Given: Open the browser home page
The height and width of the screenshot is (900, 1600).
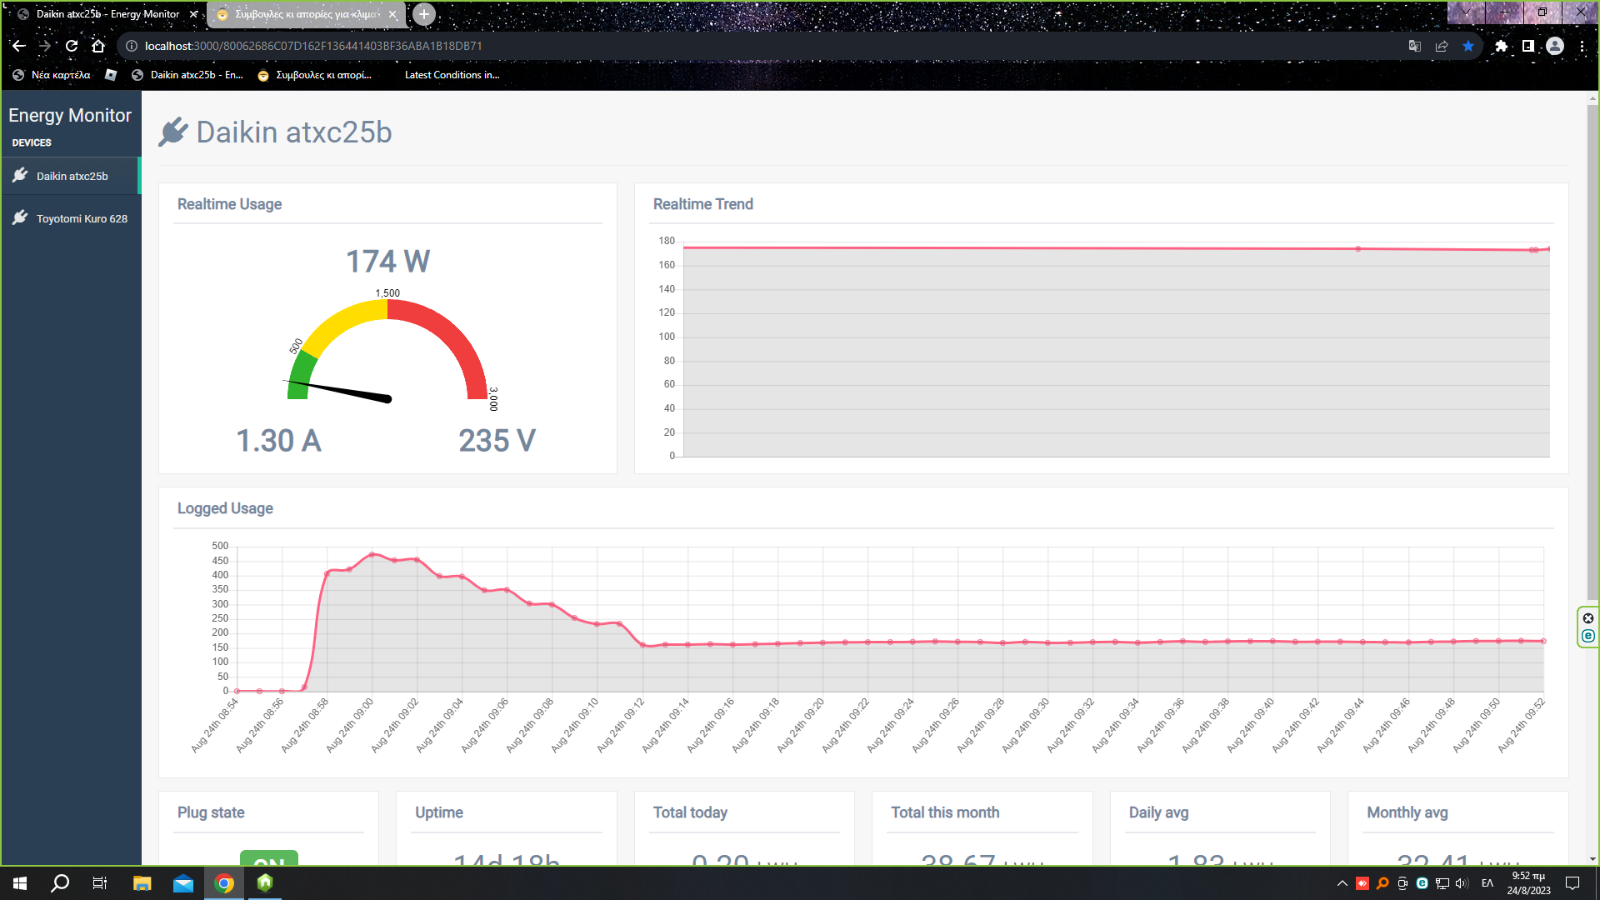Looking at the screenshot, I should [x=98, y=46].
